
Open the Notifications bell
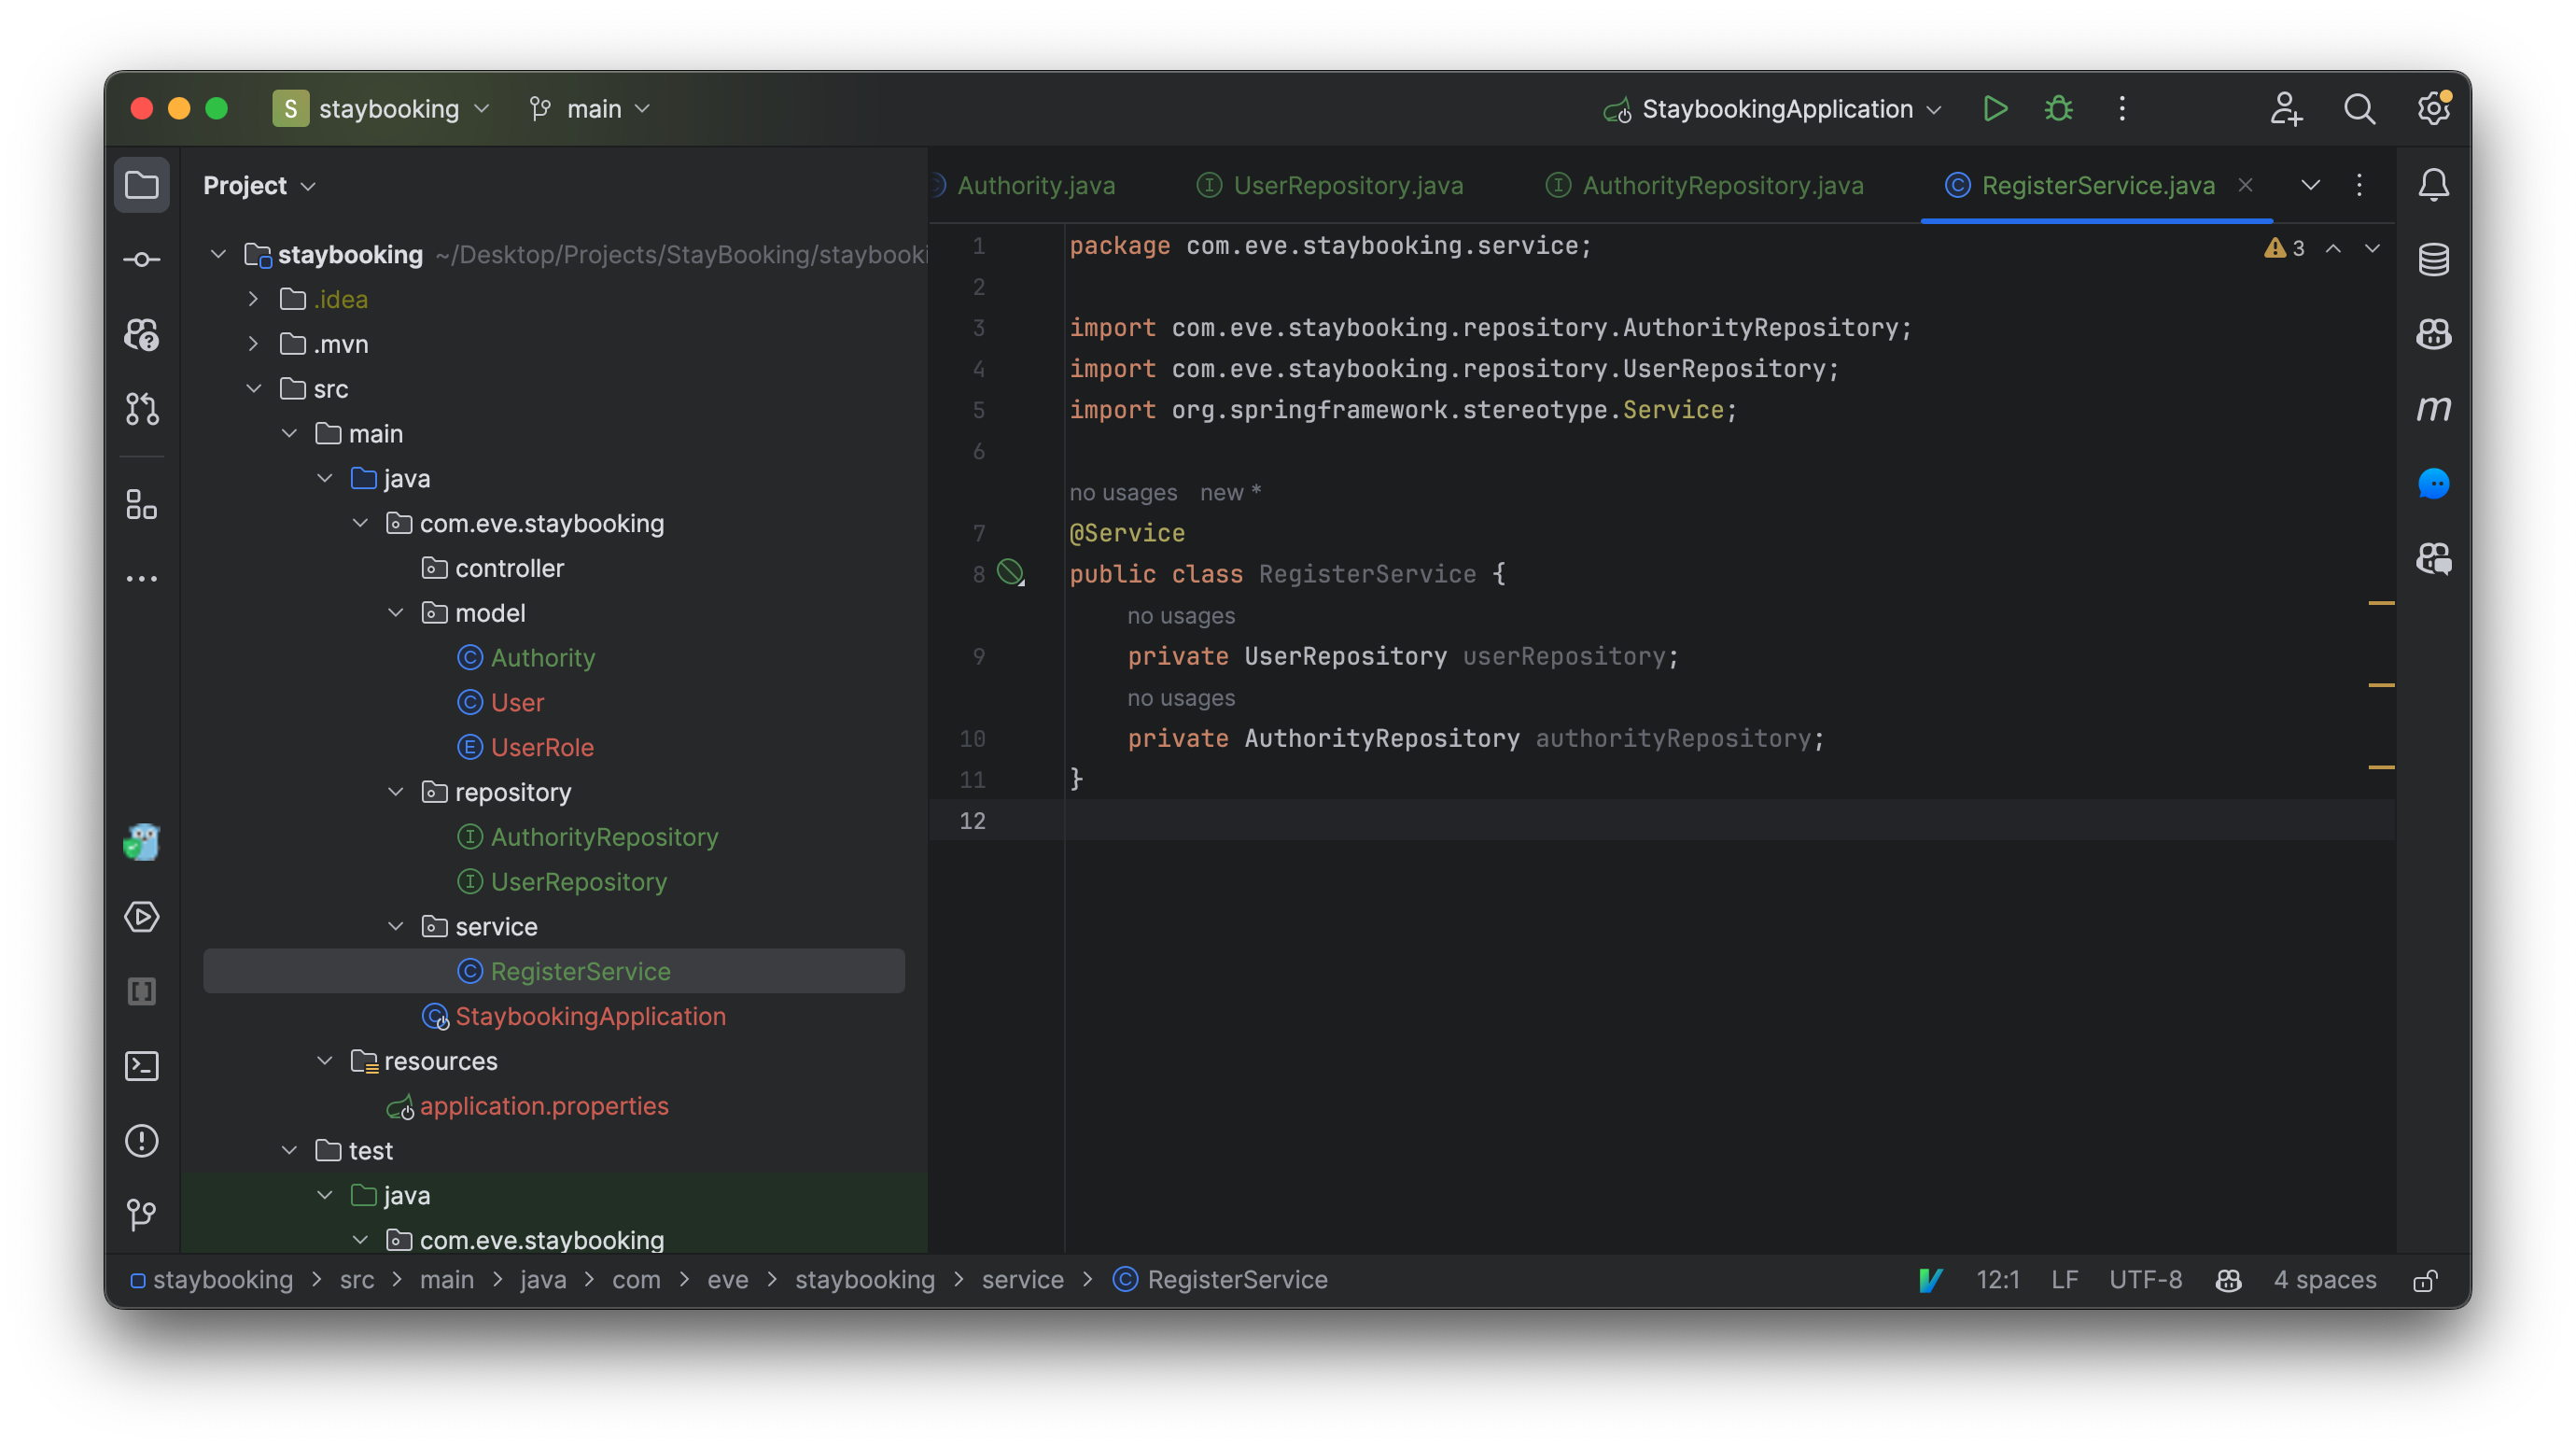[2434, 184]
